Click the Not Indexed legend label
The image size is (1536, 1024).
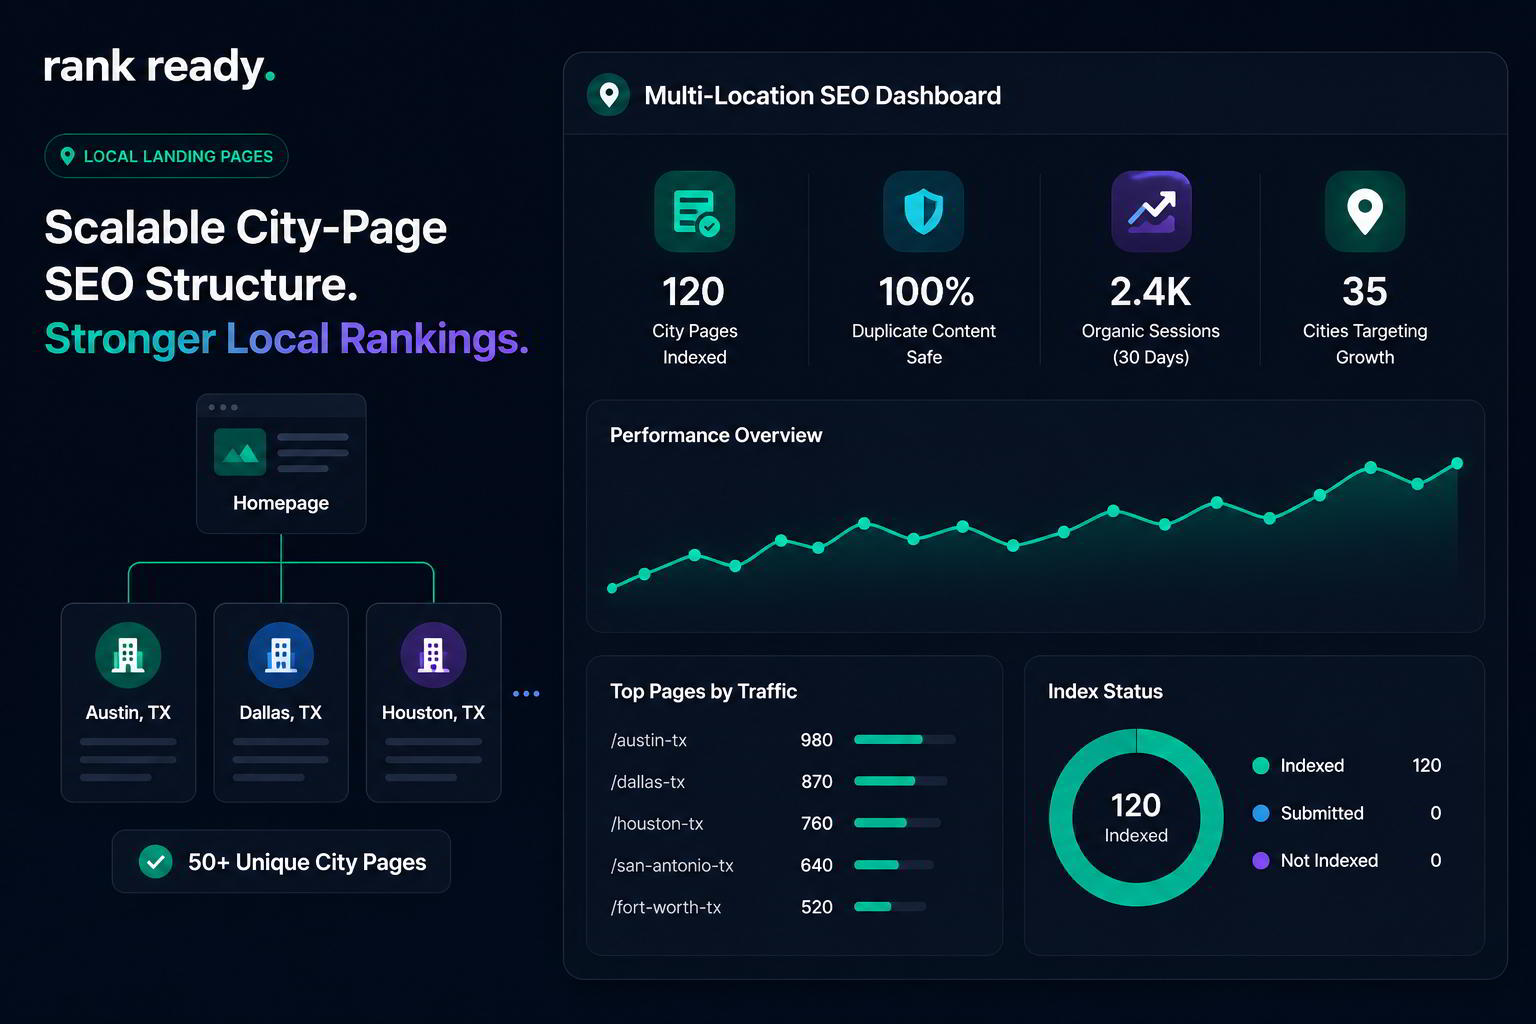[1329, 860]
